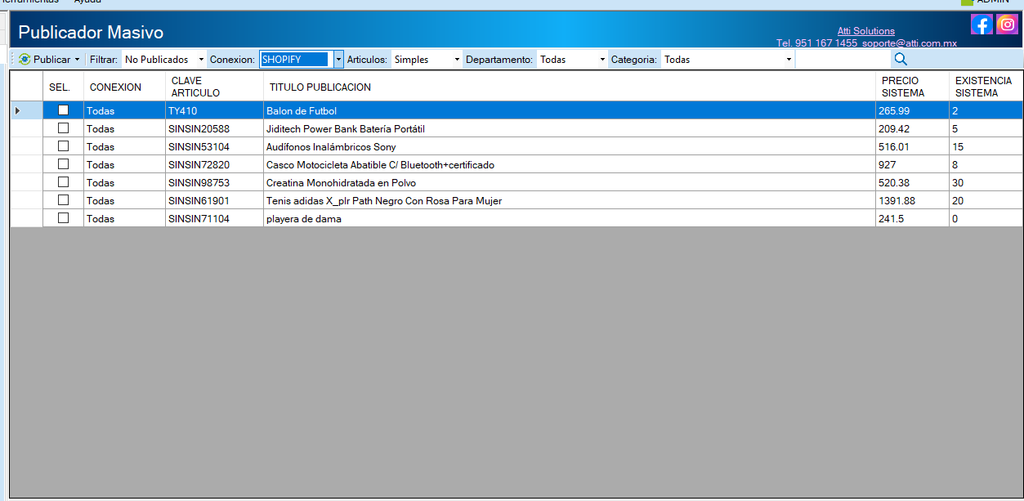Click the Todas connection cell for SINSIN20588
1024x501 pixels.
pyautogui.click(x=124, y=129)
